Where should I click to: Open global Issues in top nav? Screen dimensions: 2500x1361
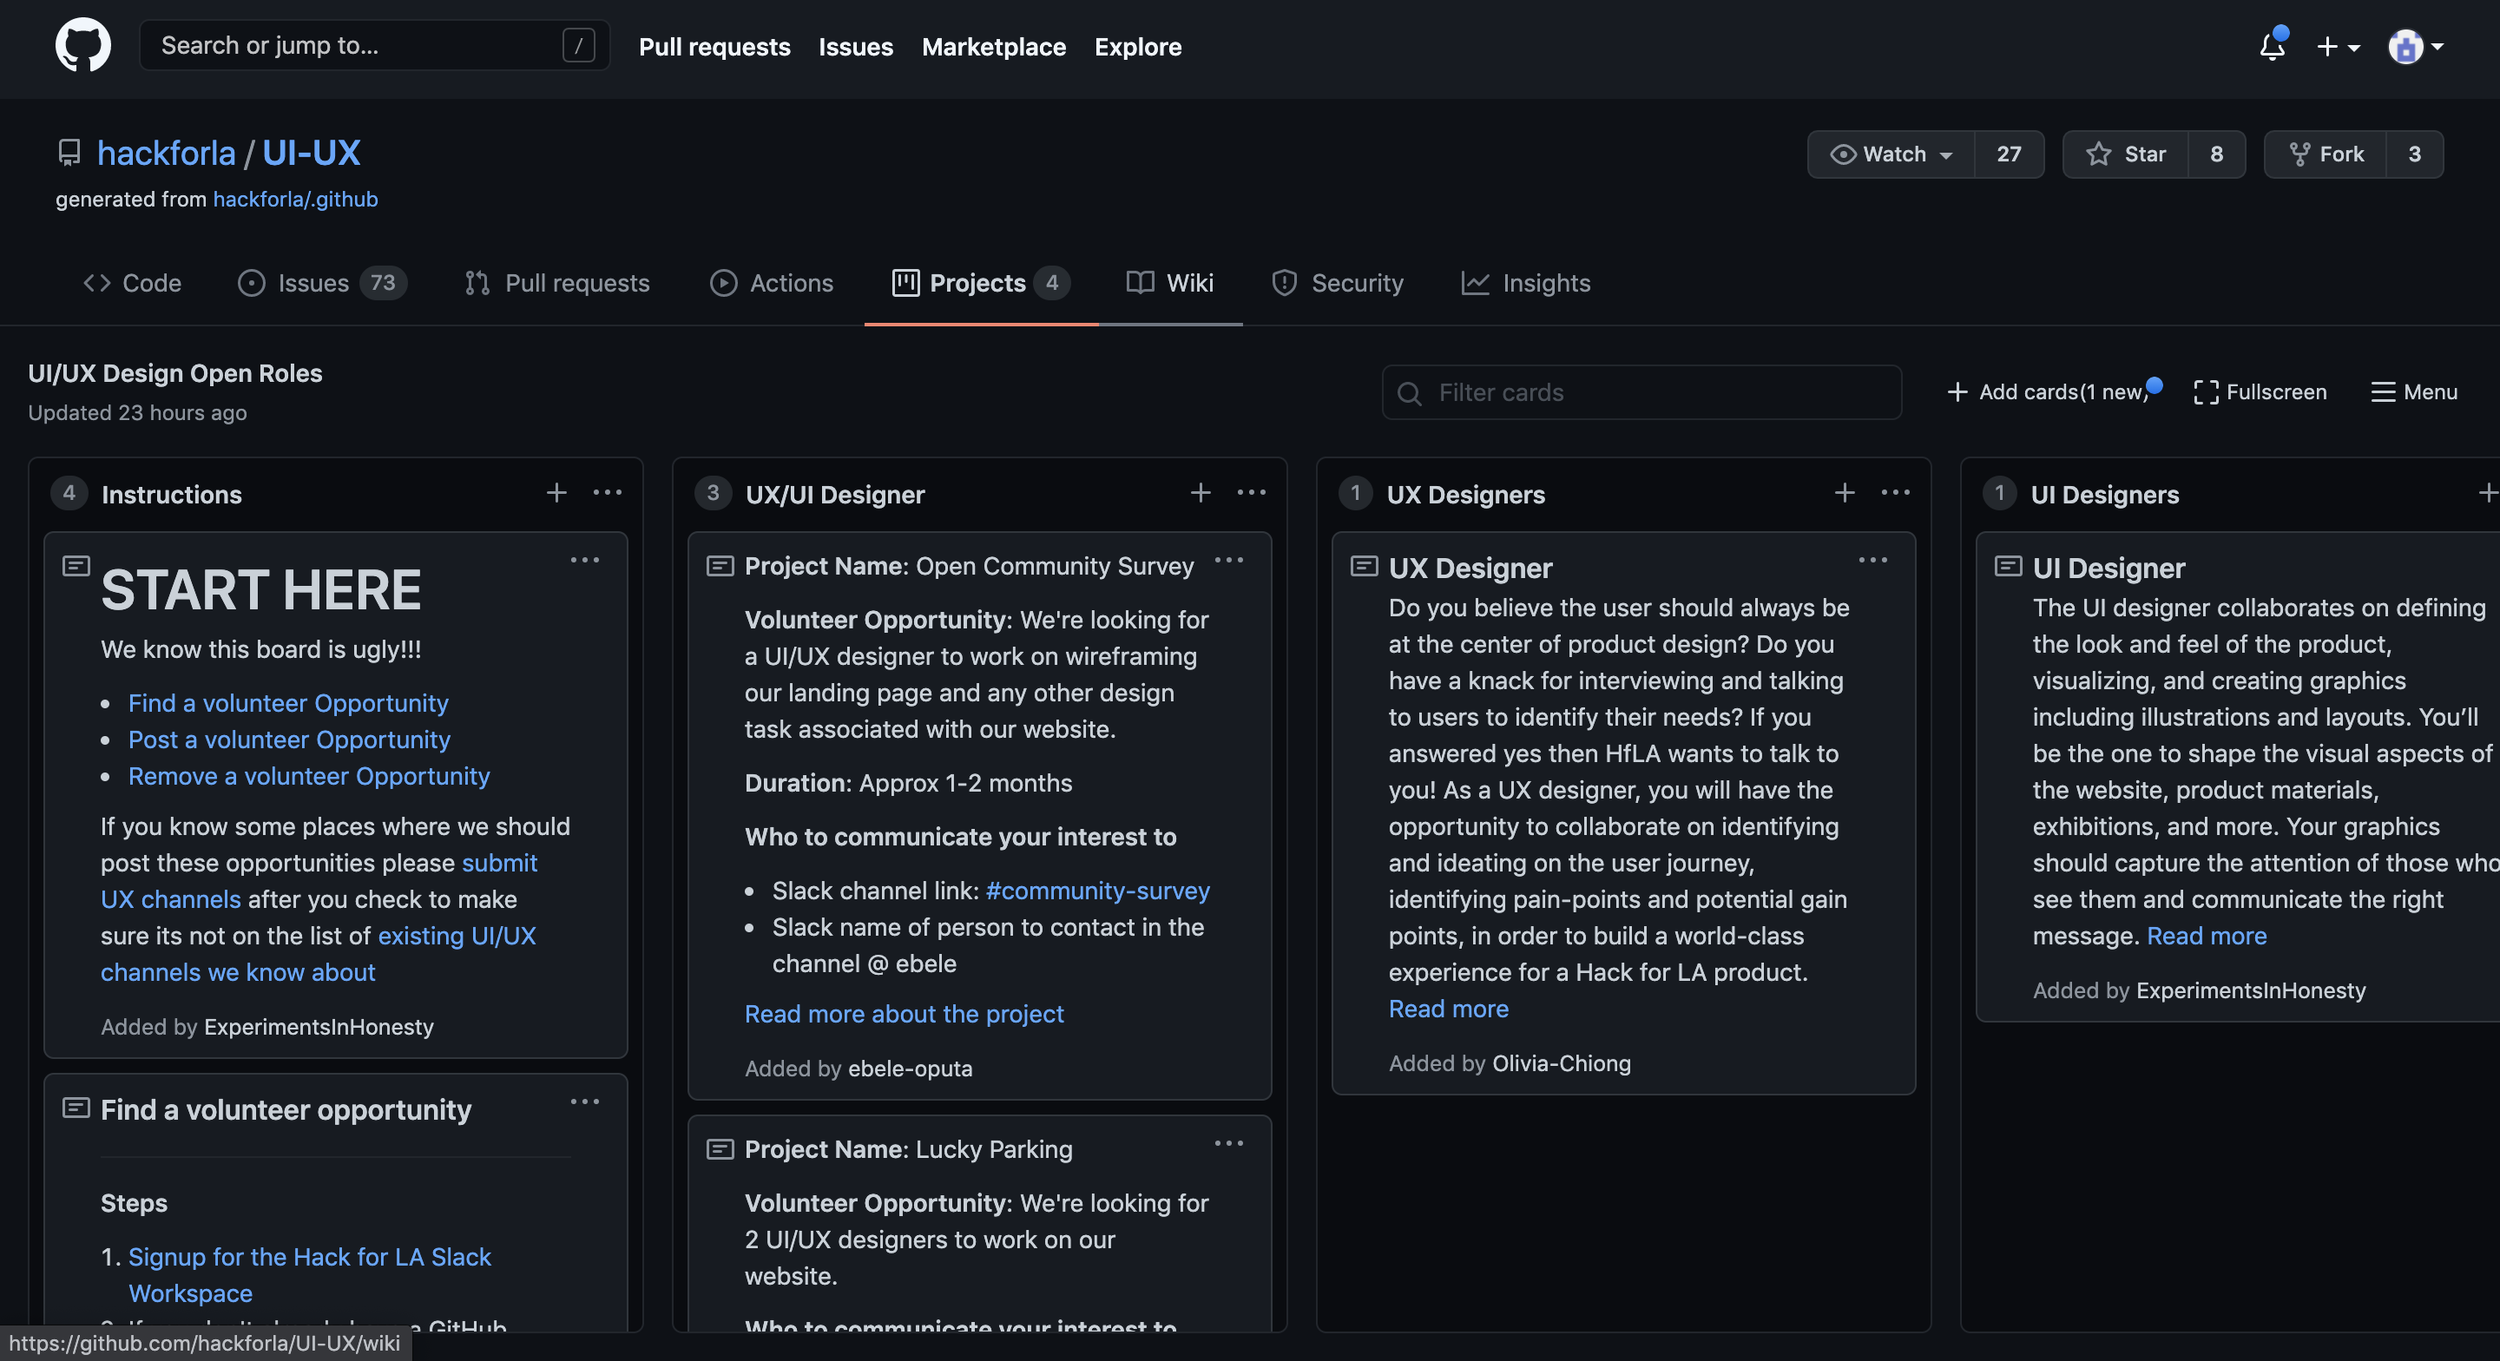pyautogui.click(x=856, y=47)
